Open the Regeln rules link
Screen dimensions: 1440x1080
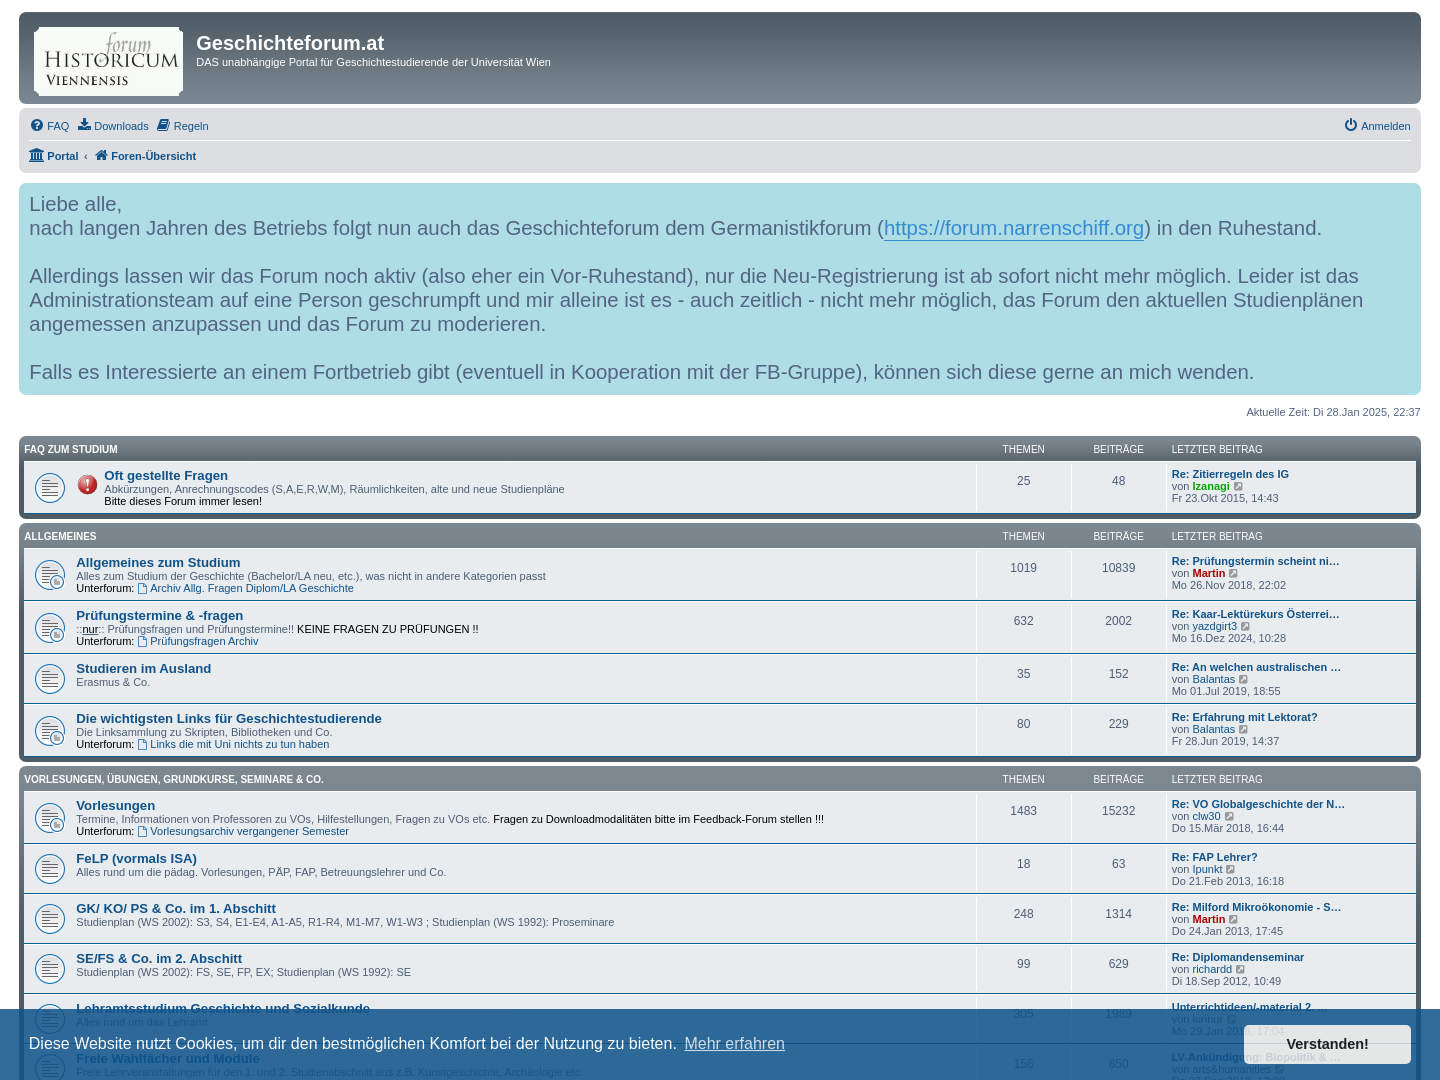click(183, 126)
